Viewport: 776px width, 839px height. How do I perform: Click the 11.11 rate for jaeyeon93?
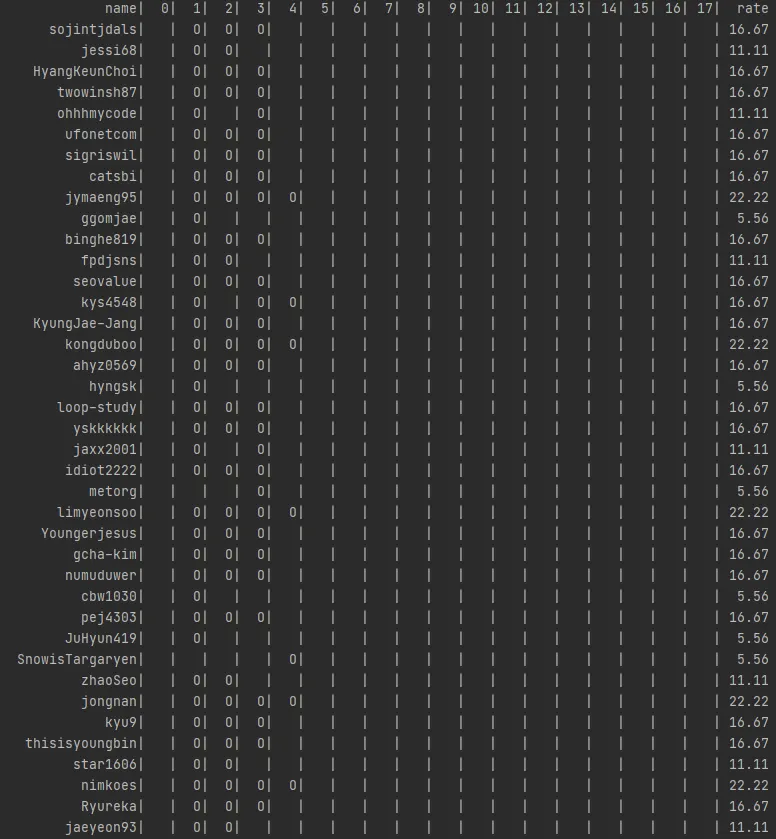click(749, 827)
